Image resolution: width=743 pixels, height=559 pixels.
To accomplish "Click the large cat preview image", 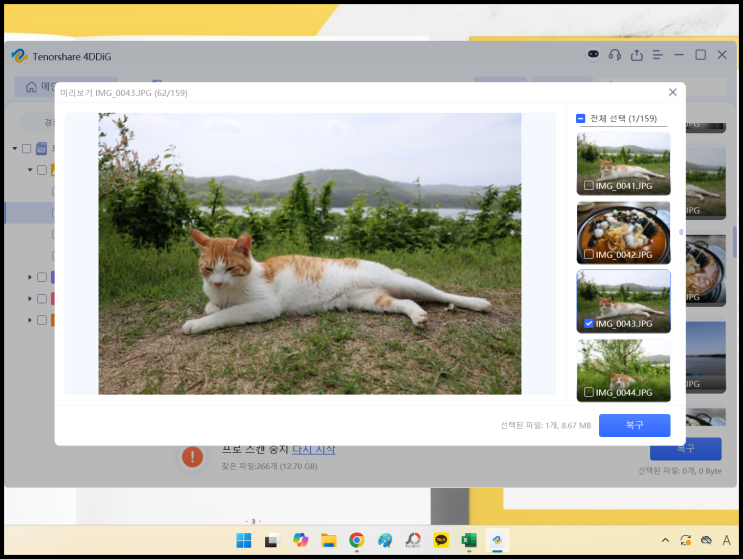I will pos(310,253).
